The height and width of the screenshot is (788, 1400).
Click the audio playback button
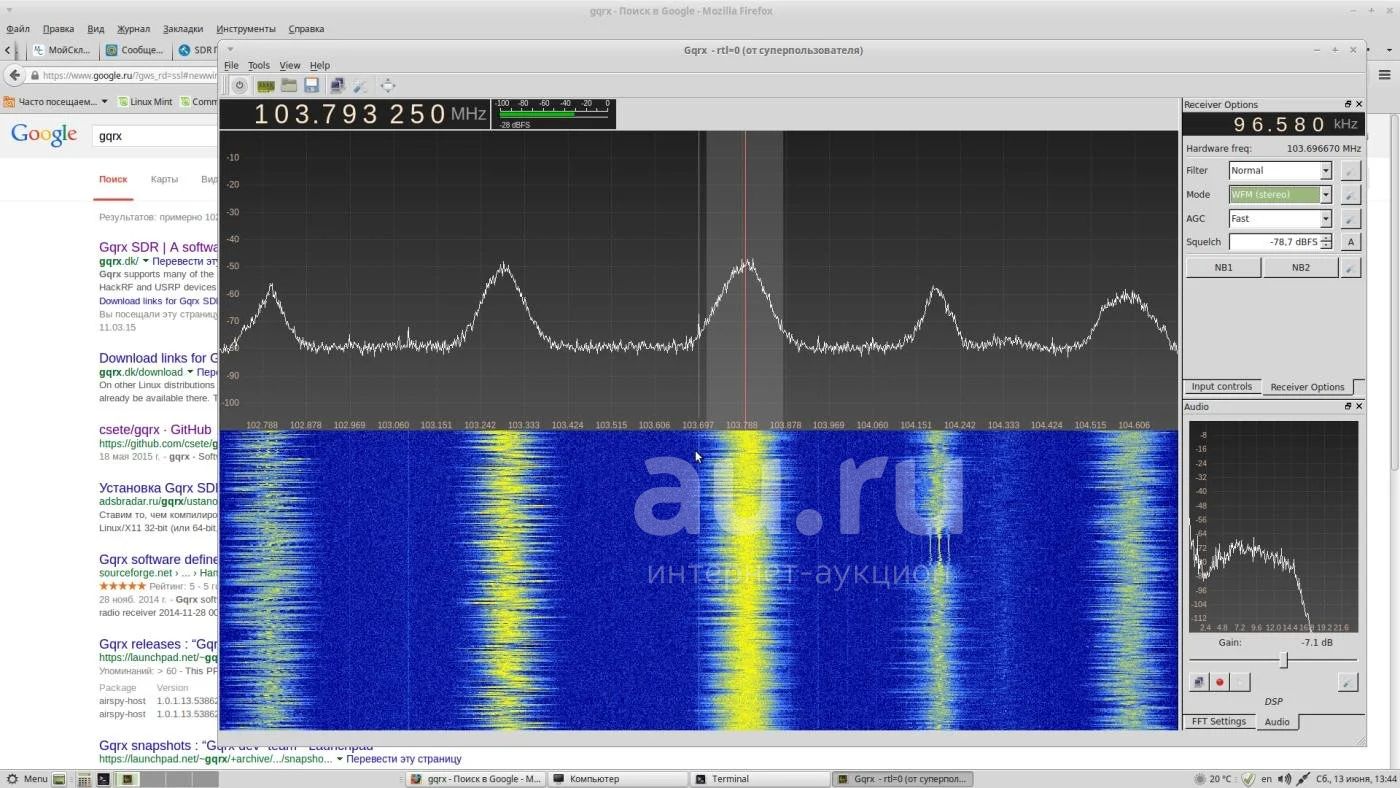[1240, 682]
